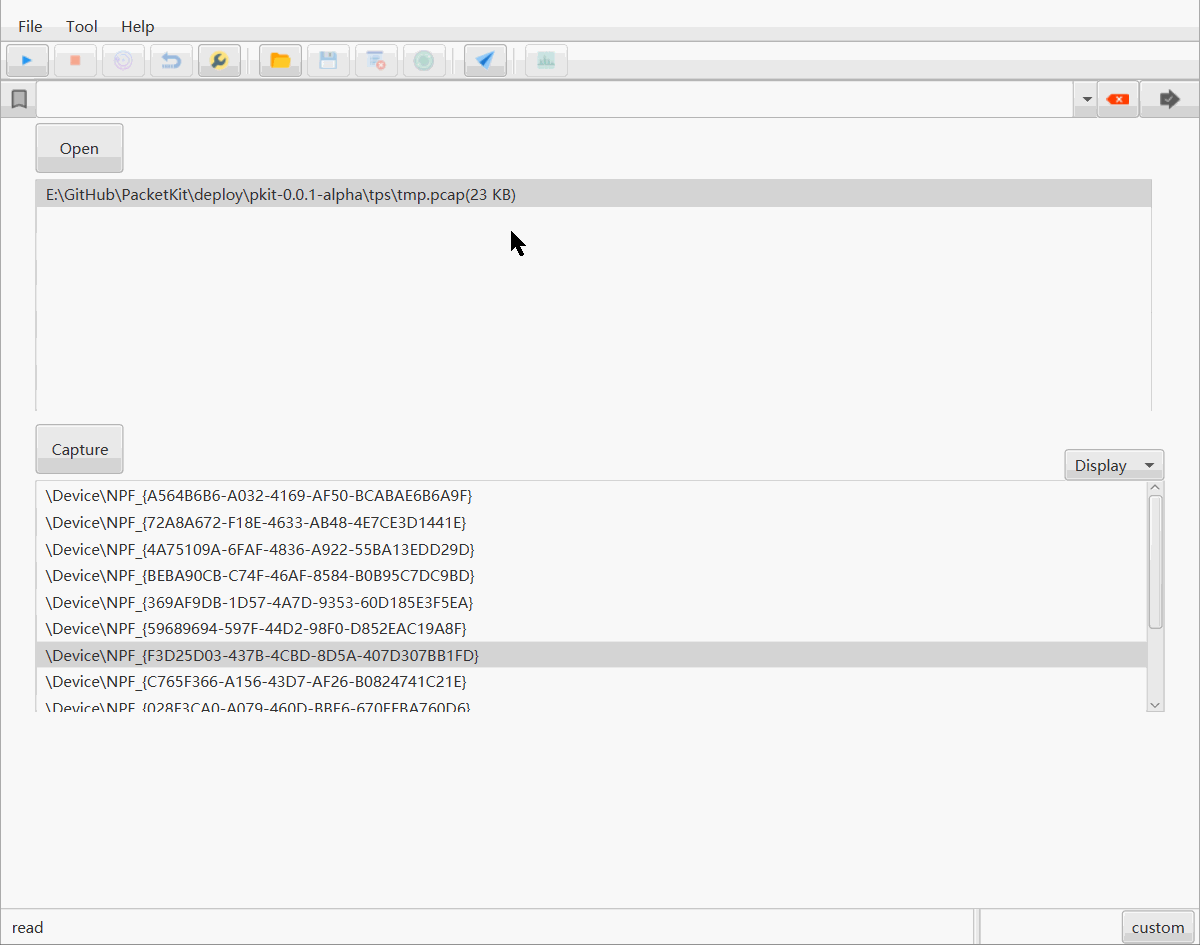Open the Display dropdown
This screenshot has width=1200, height=945.
1114,465
